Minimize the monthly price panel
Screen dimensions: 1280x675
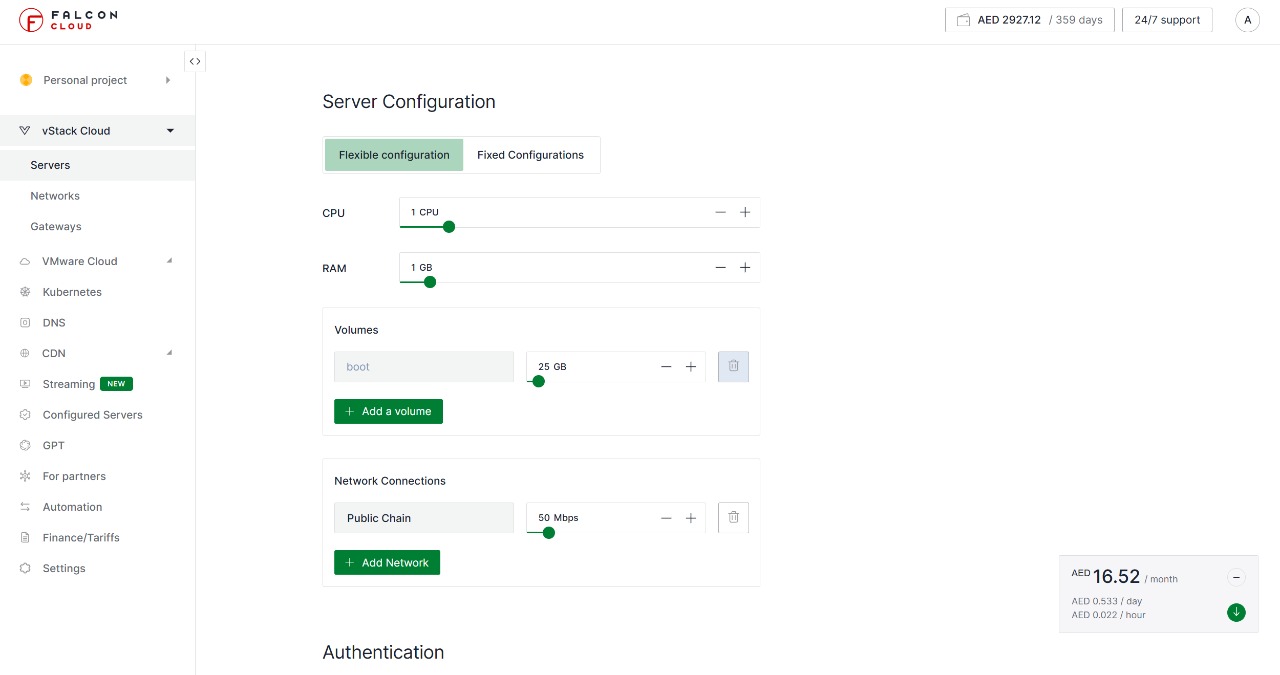(1236, 577)
